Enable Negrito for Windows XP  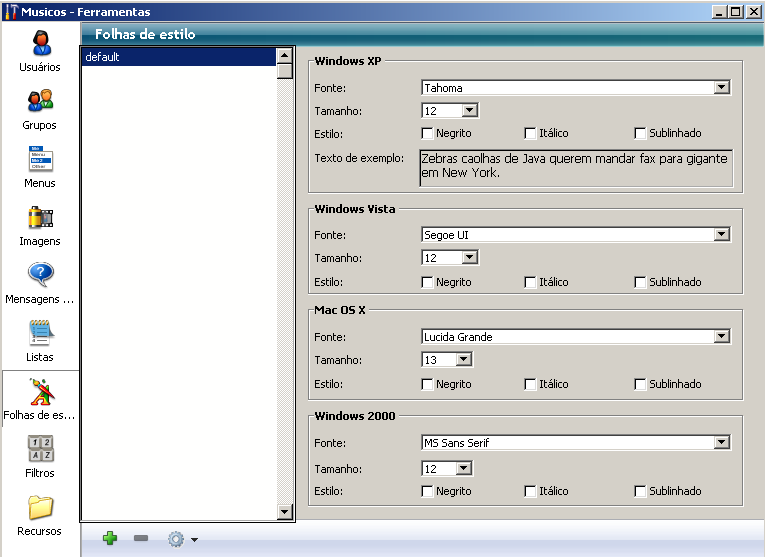[x=428, y=133]
